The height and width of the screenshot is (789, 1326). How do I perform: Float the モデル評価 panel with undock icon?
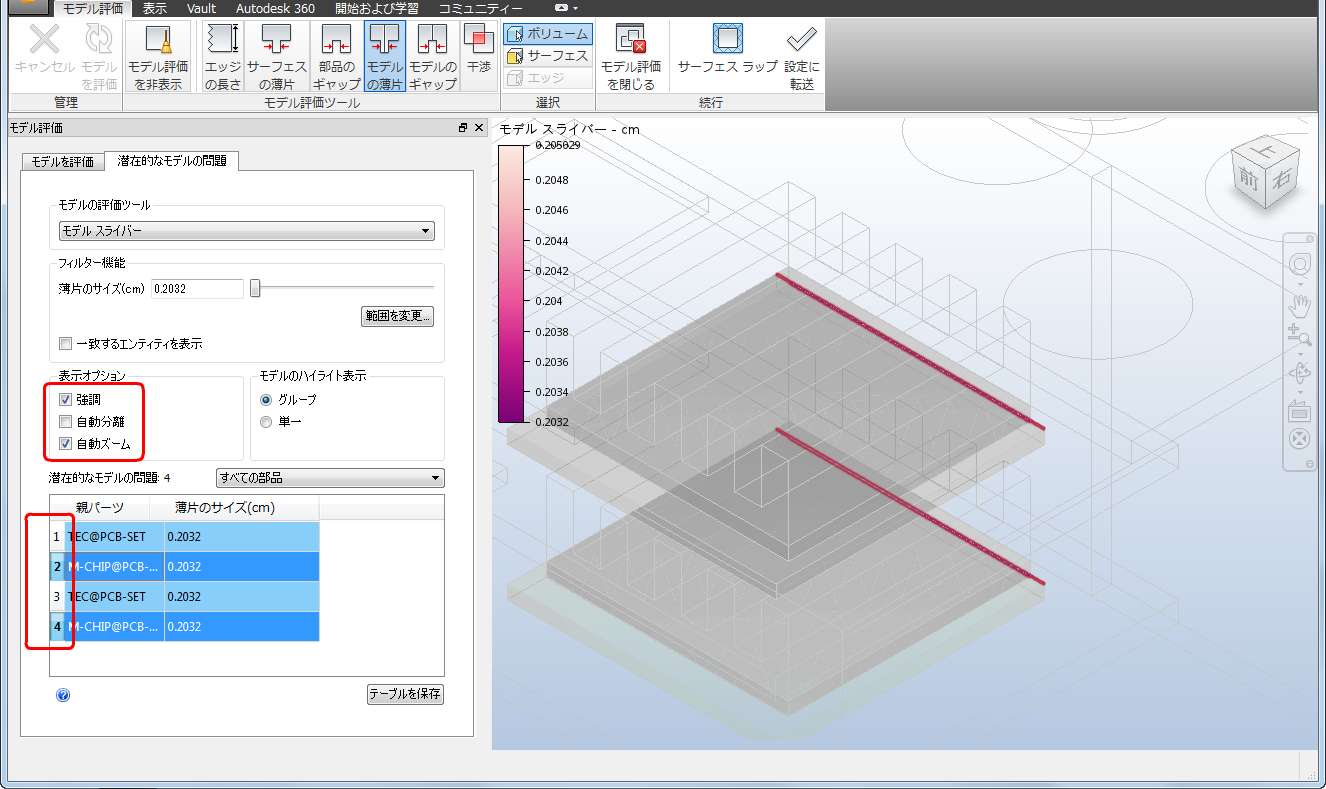[x=463, y=128]
